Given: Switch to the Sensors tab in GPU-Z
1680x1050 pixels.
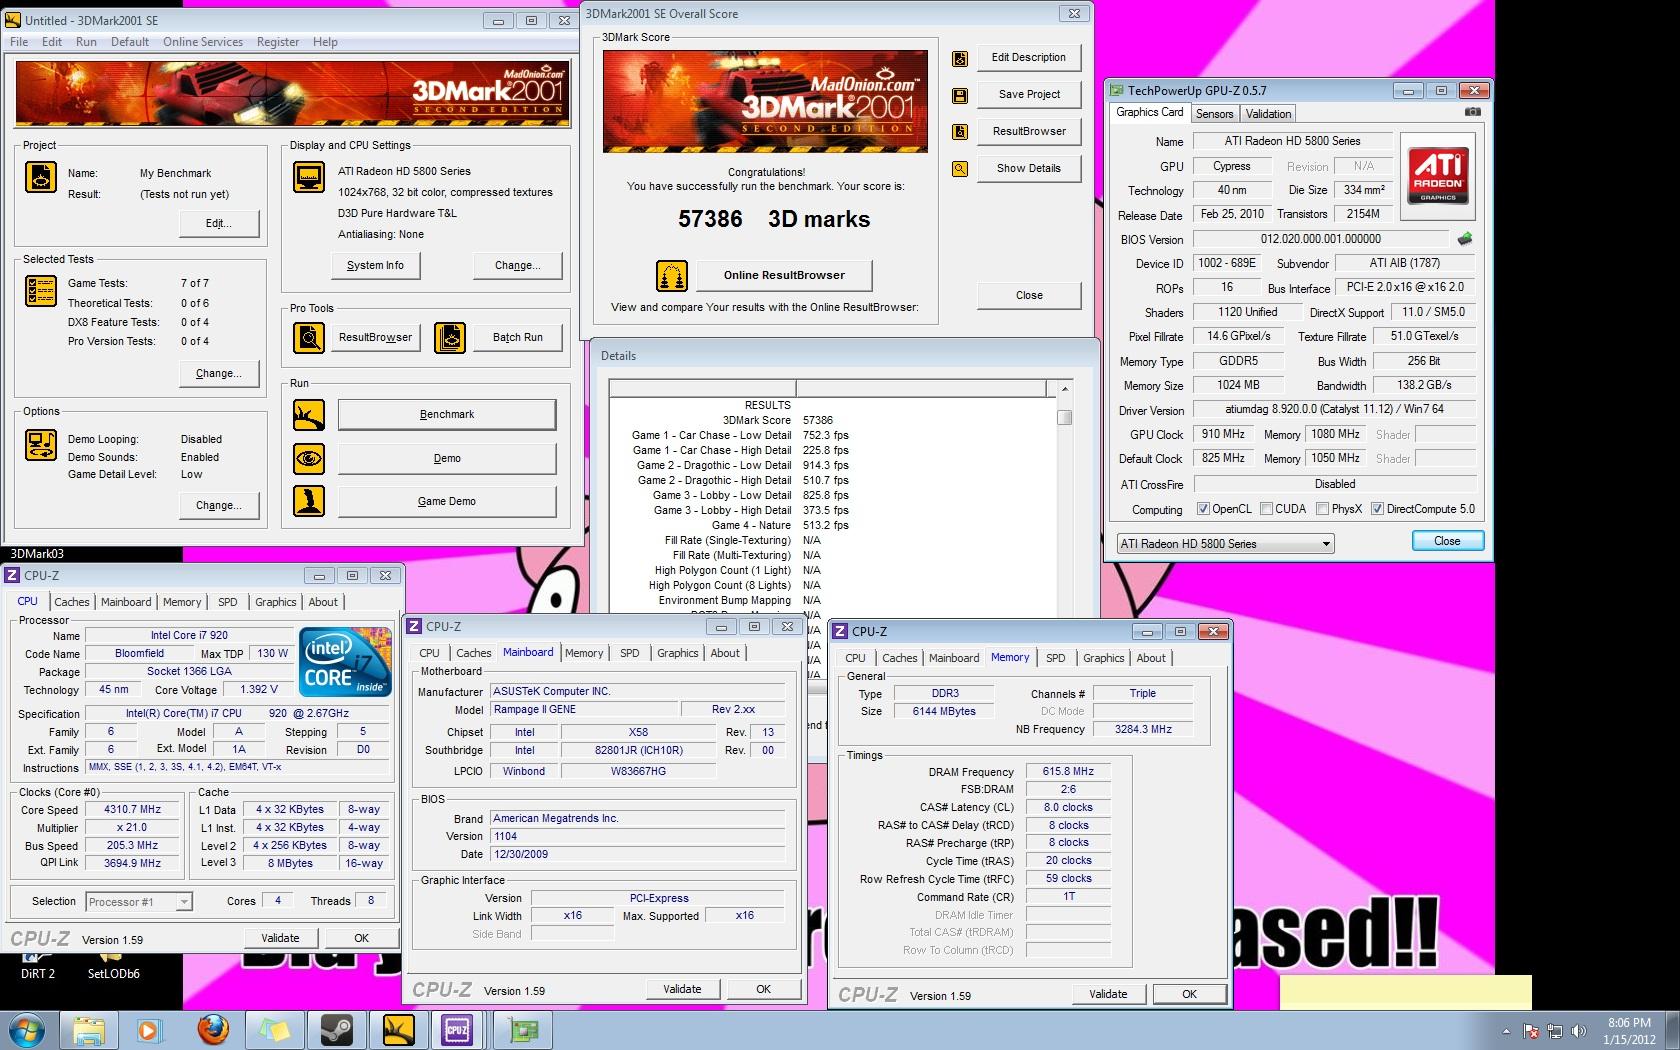Looking at the screenshot, I should coord(1214,114).
